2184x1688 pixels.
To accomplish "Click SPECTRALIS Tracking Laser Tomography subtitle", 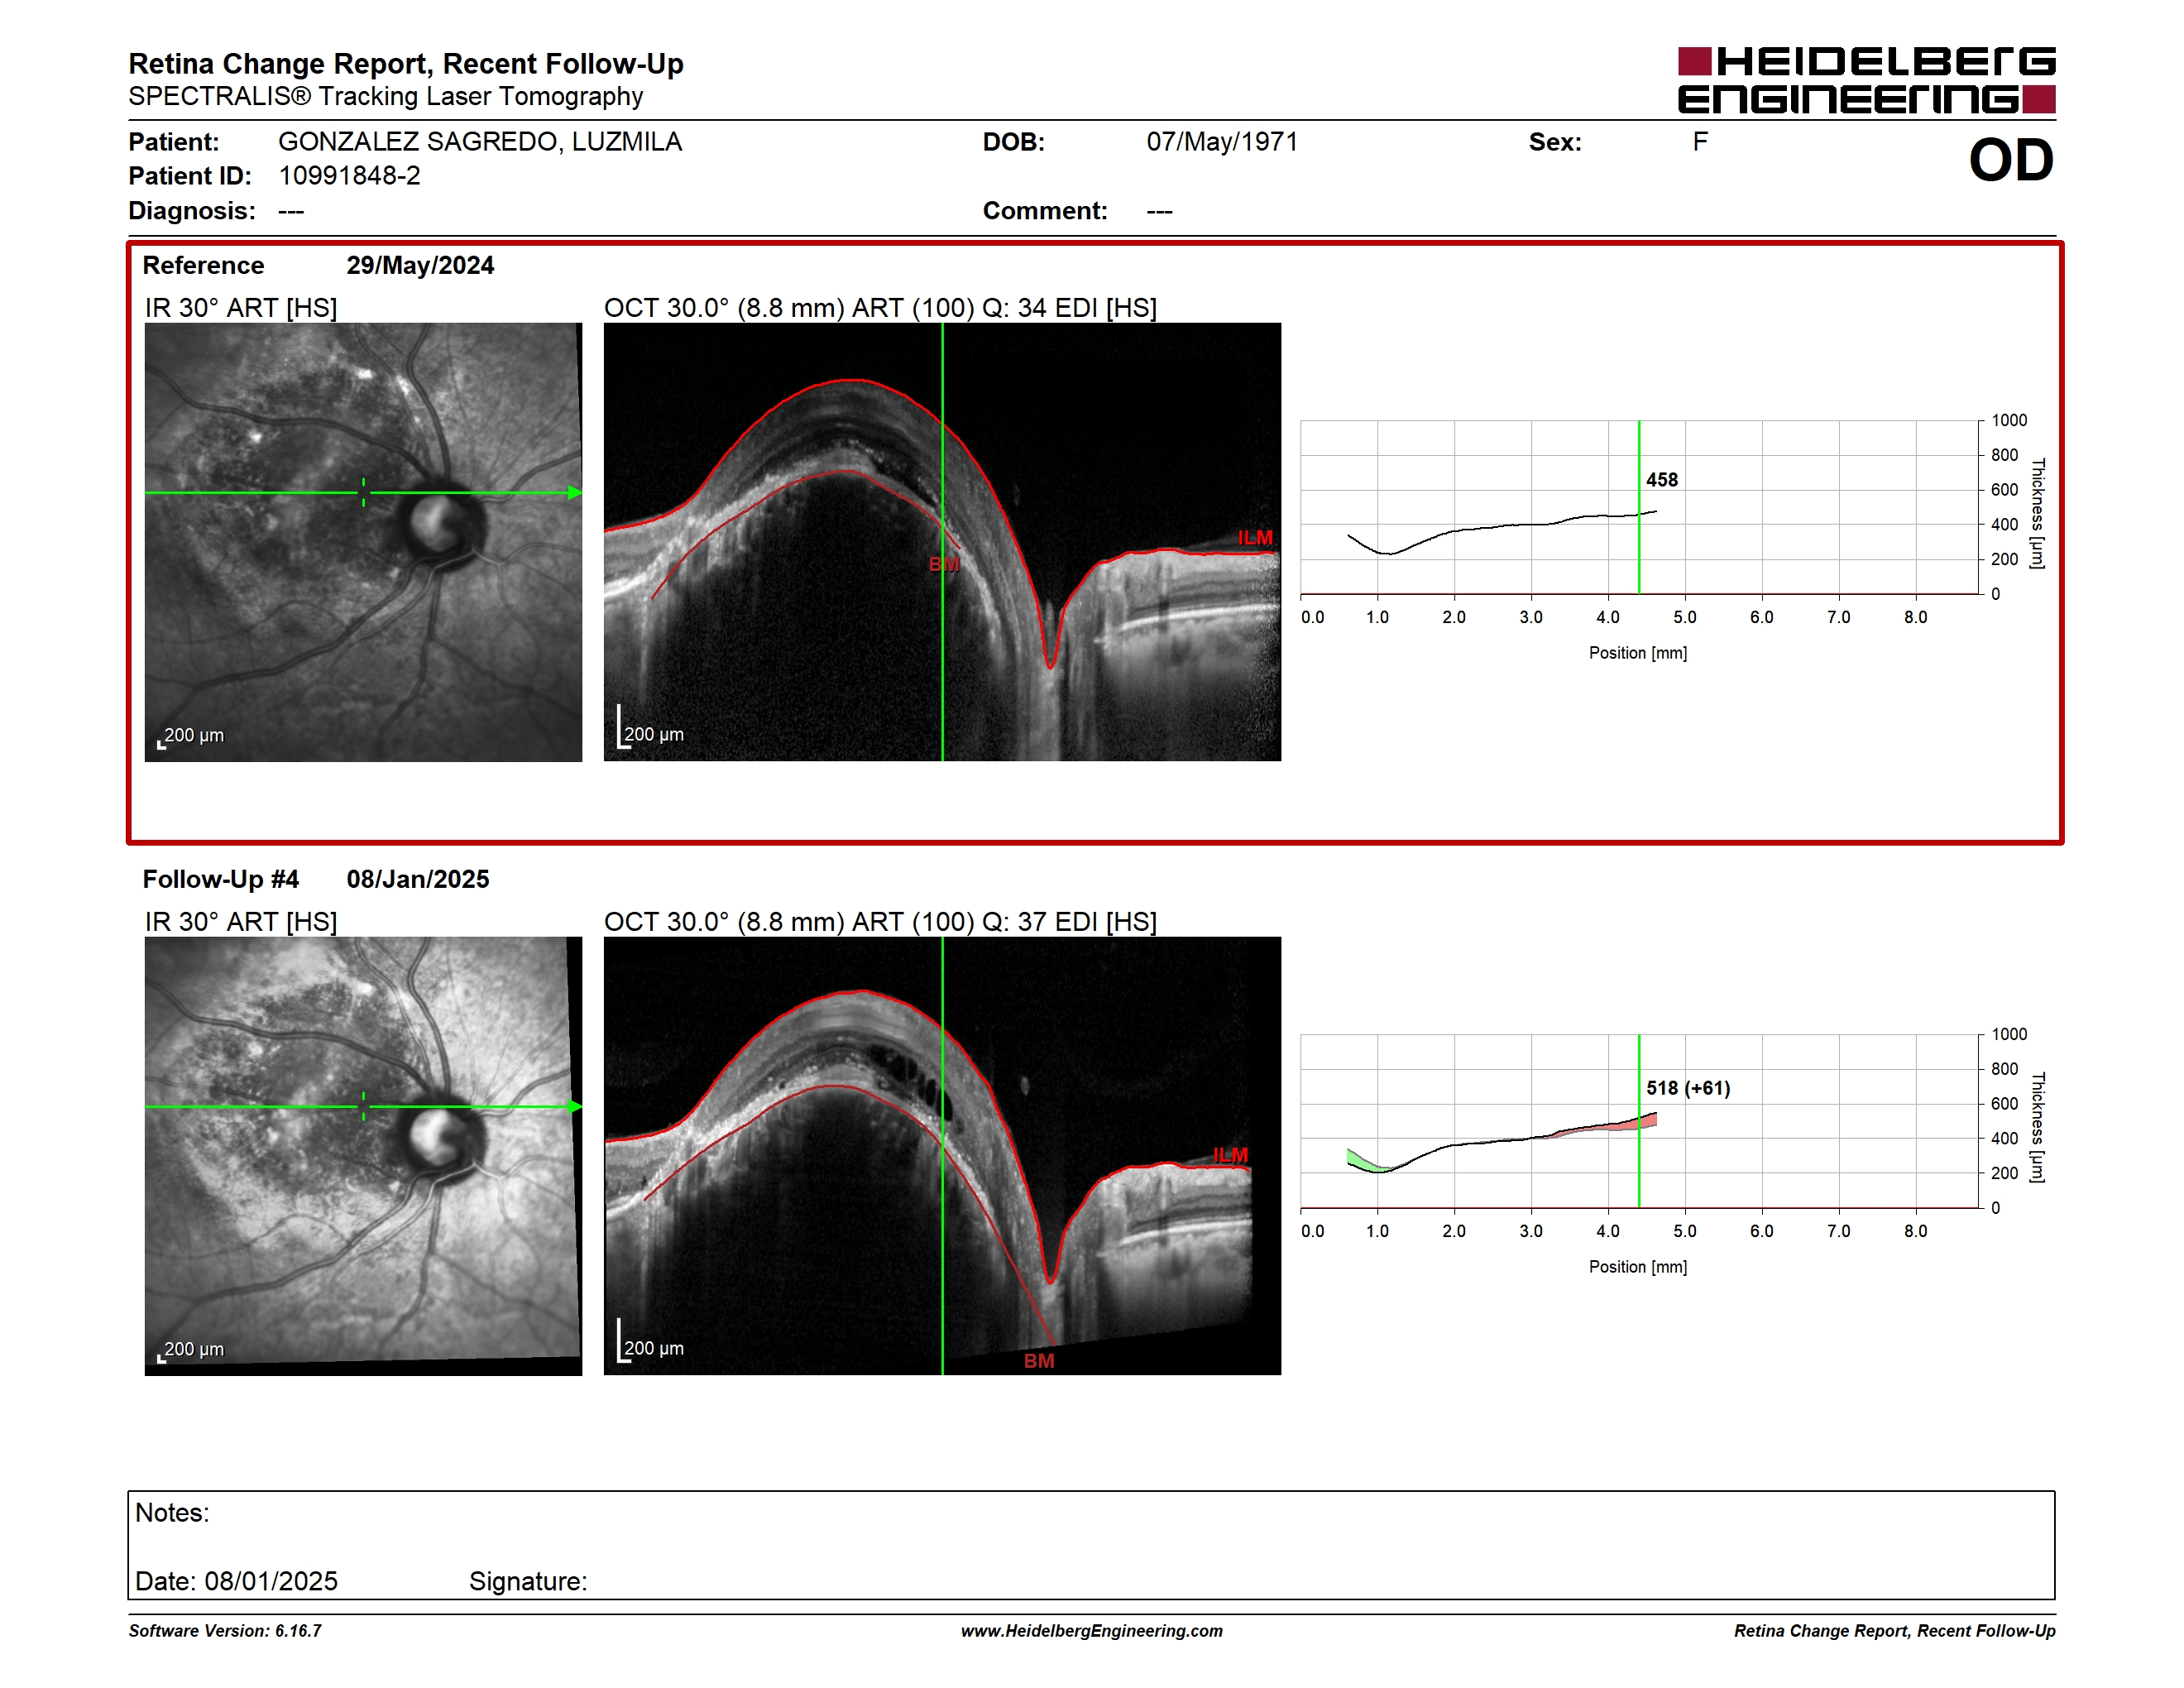I will 386,97.
